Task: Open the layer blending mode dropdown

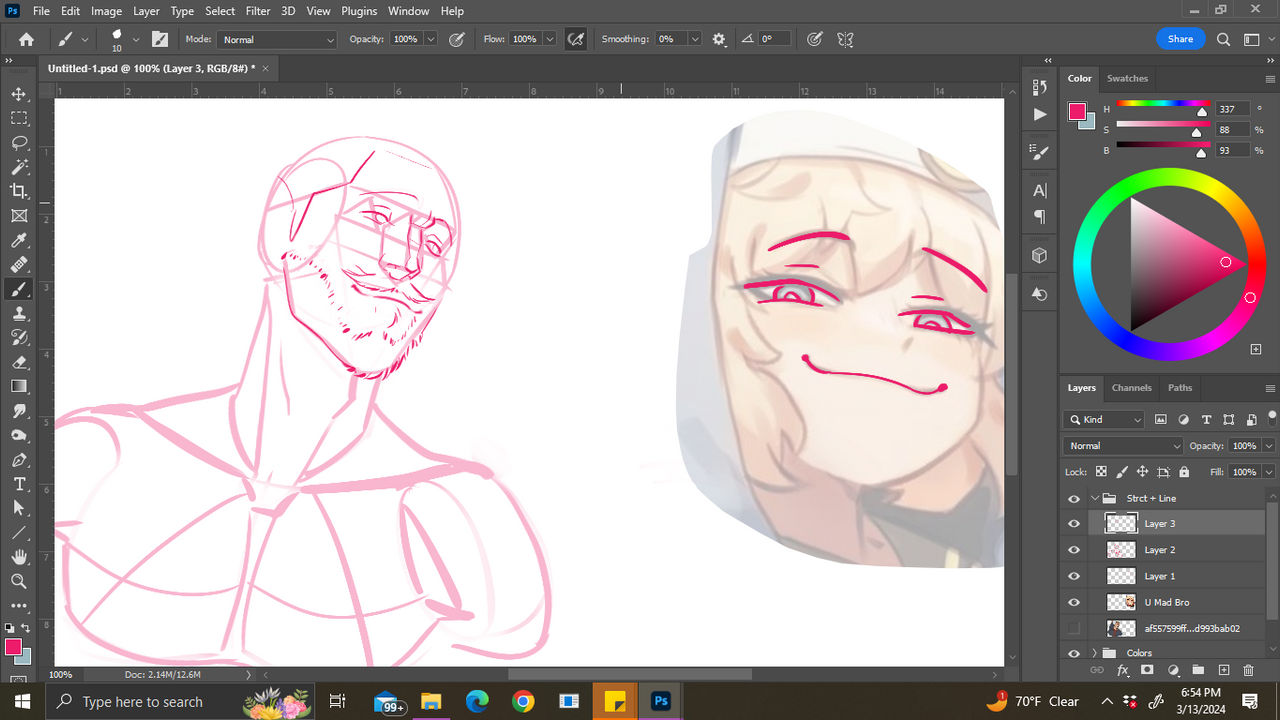Action: pos(1123,446)
